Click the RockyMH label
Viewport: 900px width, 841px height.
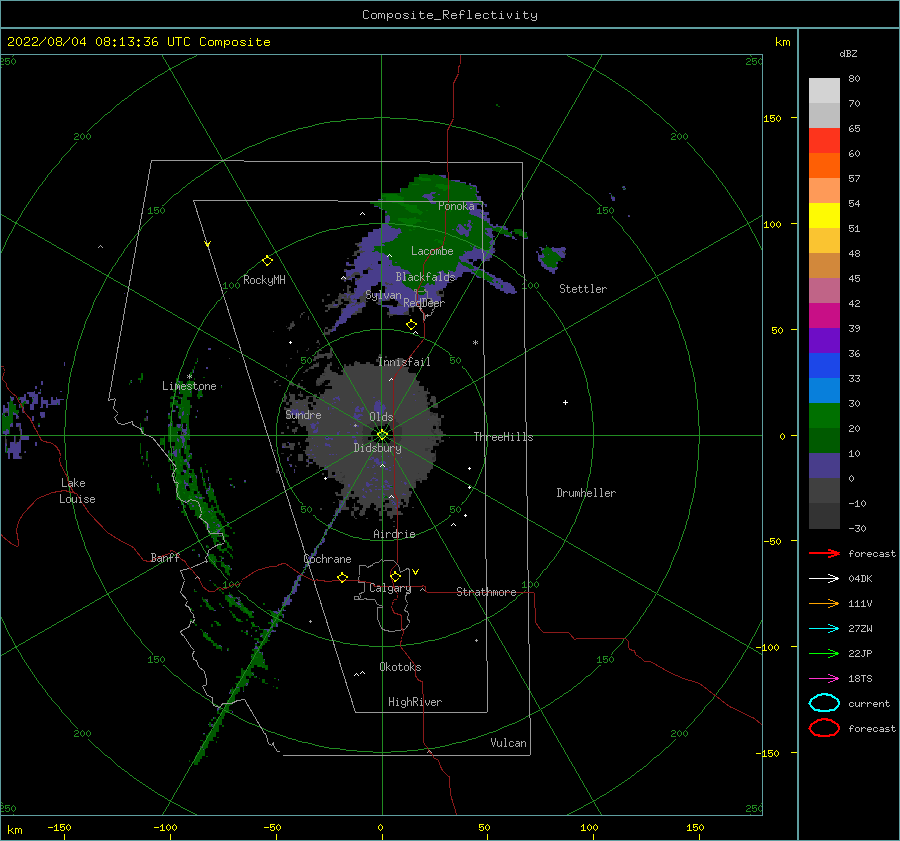(x=264, y=280)
